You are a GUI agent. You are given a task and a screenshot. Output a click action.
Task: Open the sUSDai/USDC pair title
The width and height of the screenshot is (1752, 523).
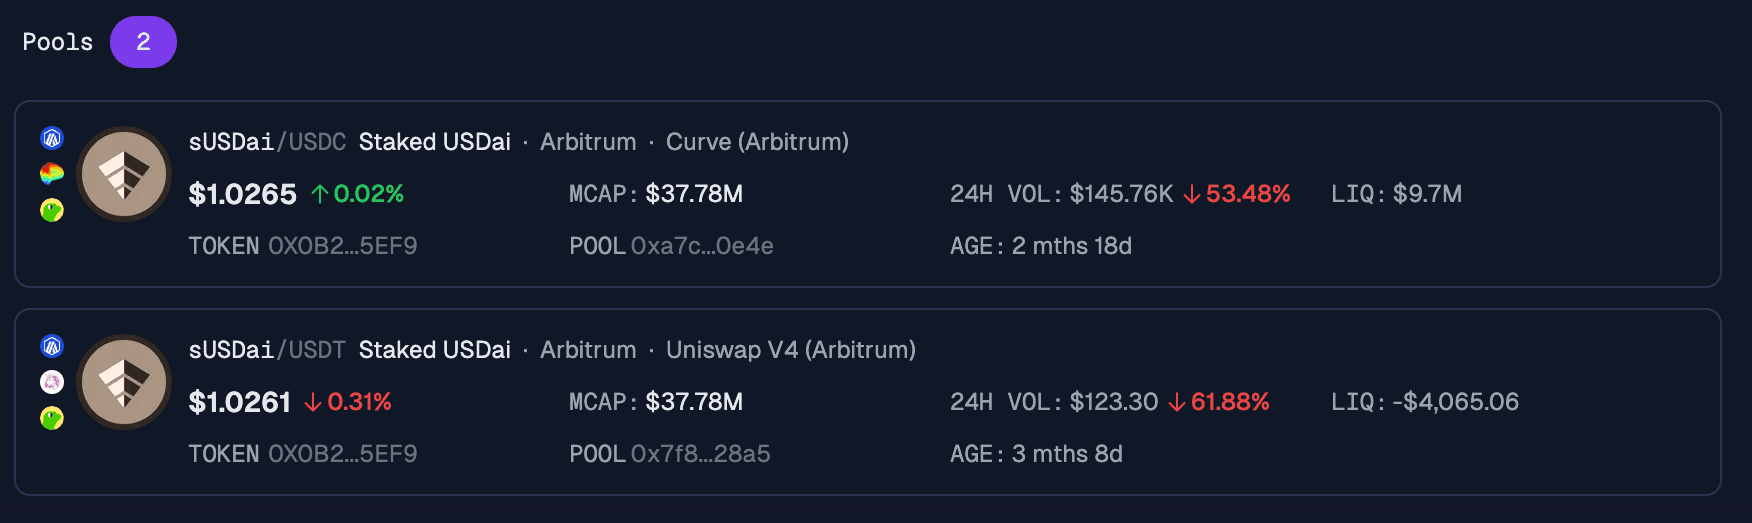pos(267,142)
